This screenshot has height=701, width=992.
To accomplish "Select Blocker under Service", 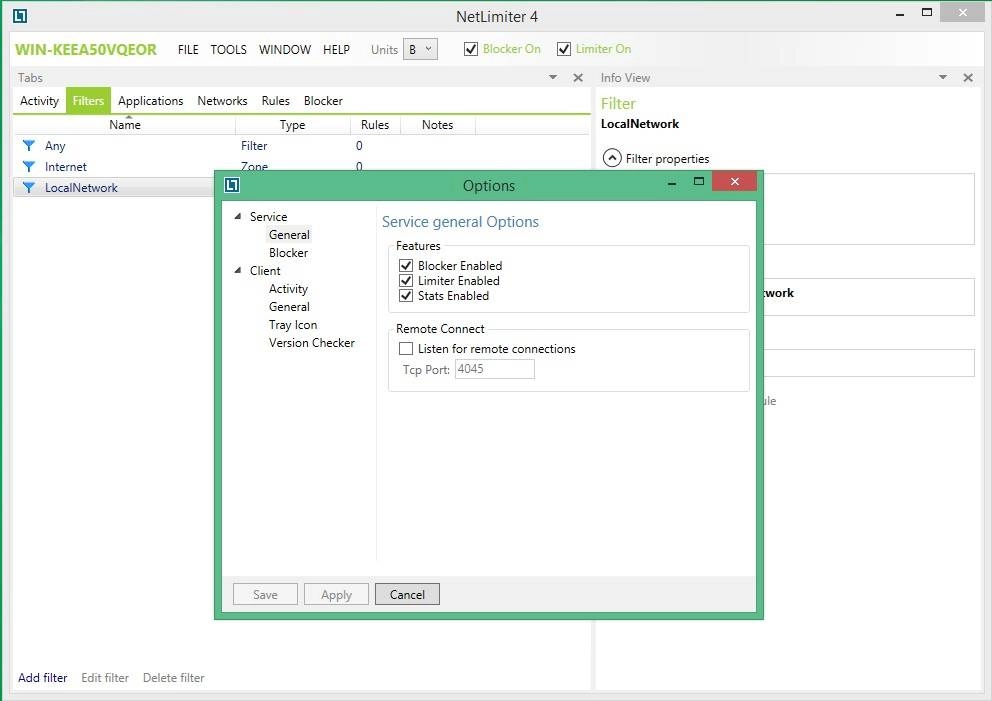I will (288, 252).
